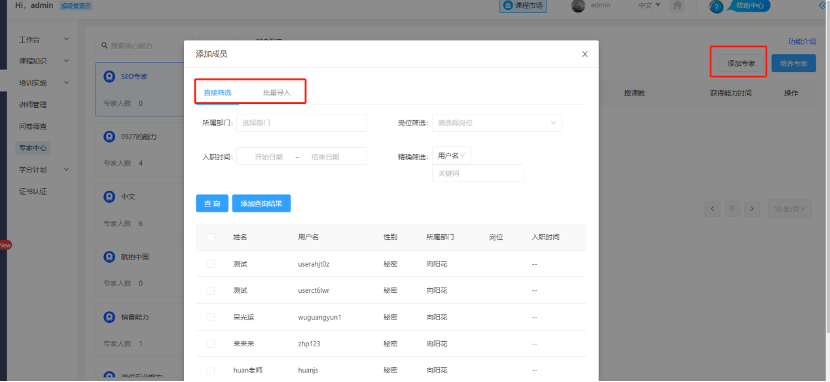
Task: Tick the select-all checkbox in the table header
Action: click(x=211, y=237)
